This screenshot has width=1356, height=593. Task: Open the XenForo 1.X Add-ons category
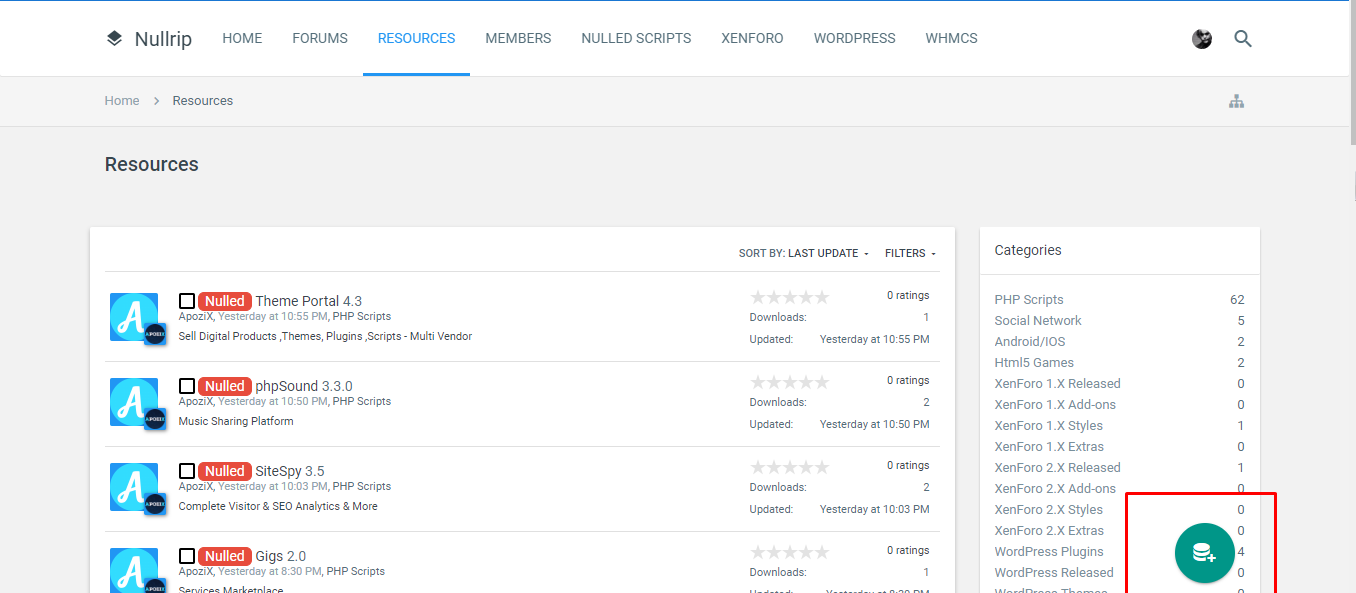1055,405
